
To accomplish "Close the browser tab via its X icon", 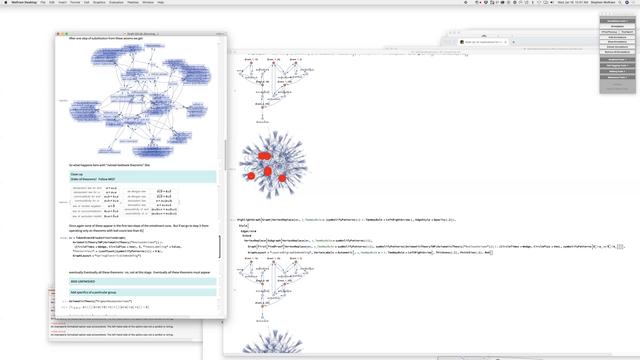I will pos(505,42).
